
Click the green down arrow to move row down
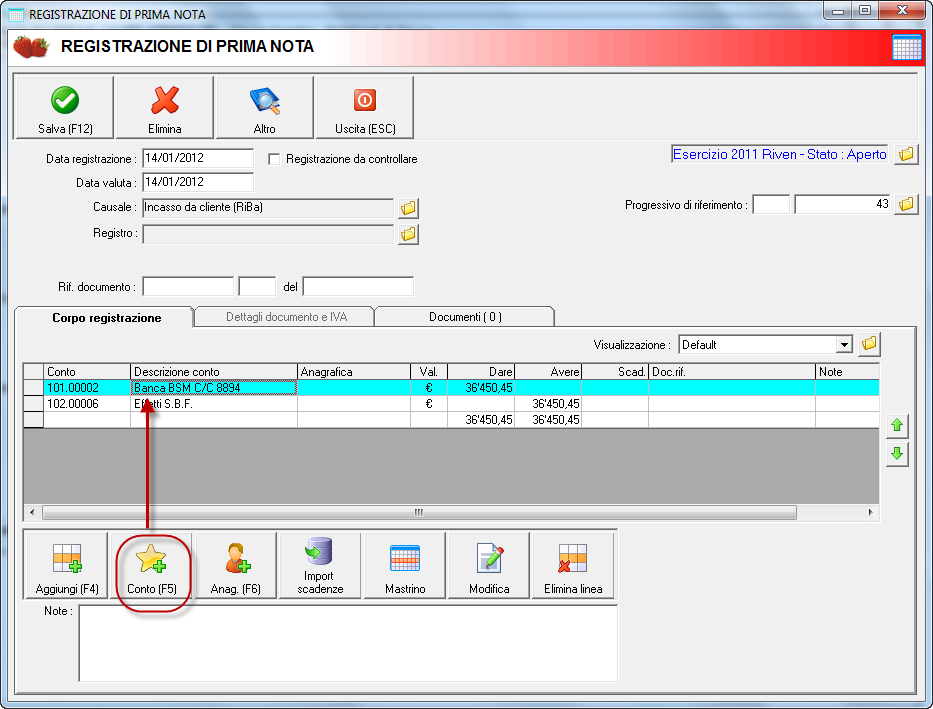click(x=897, y=454)
